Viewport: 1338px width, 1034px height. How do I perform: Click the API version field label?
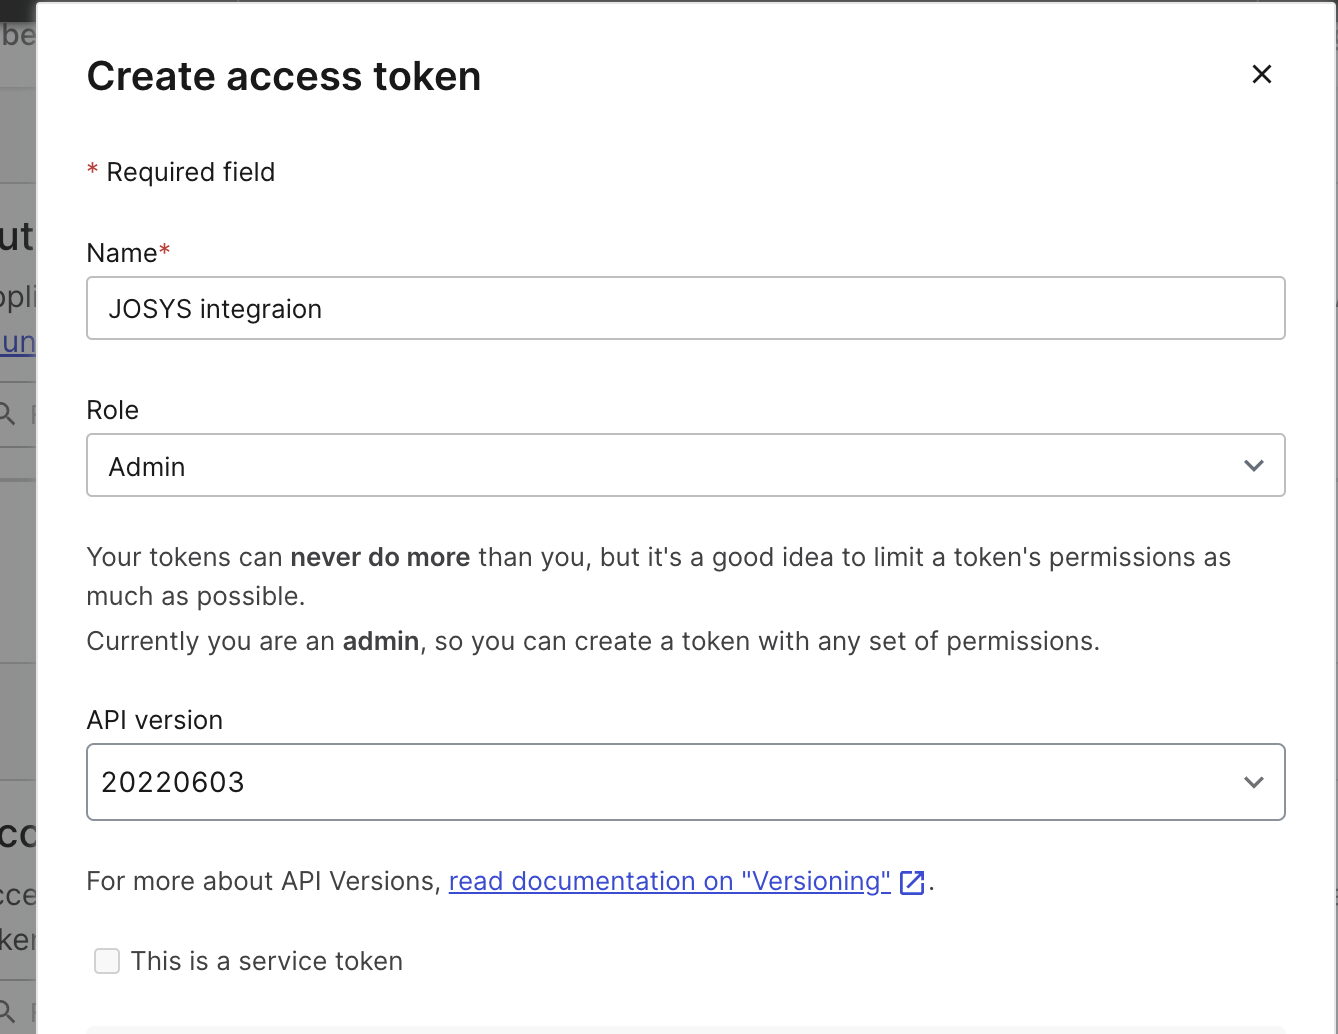tap(155, 720)
